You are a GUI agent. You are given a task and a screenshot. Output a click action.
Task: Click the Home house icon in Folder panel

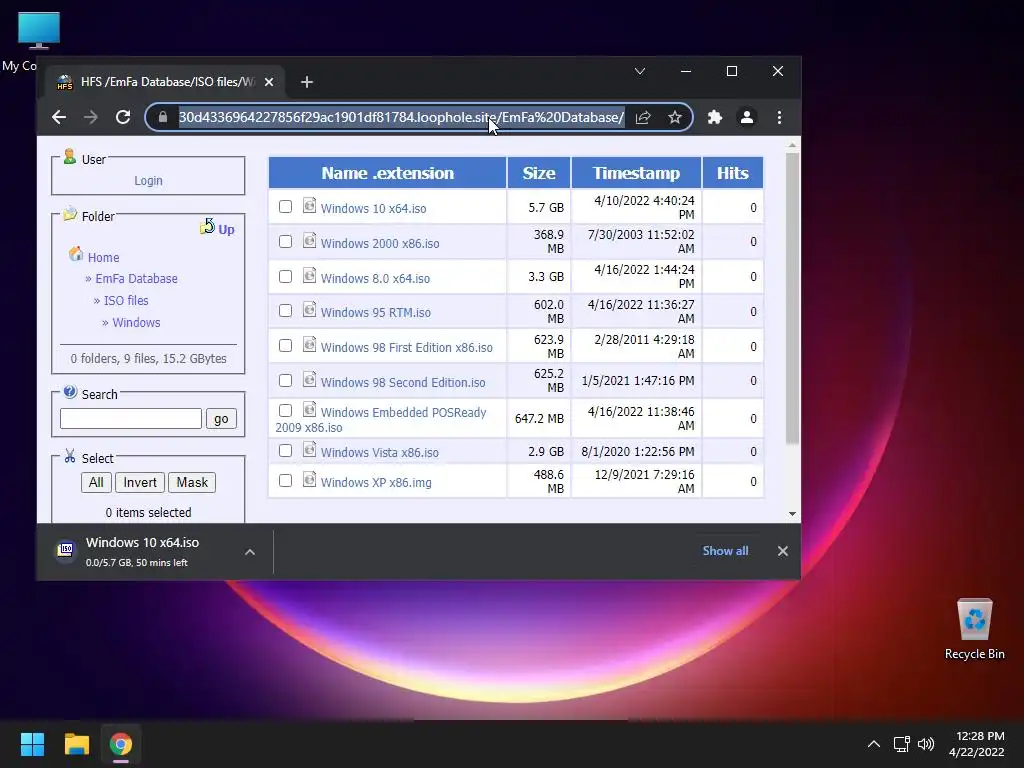(x=76, y=254)
